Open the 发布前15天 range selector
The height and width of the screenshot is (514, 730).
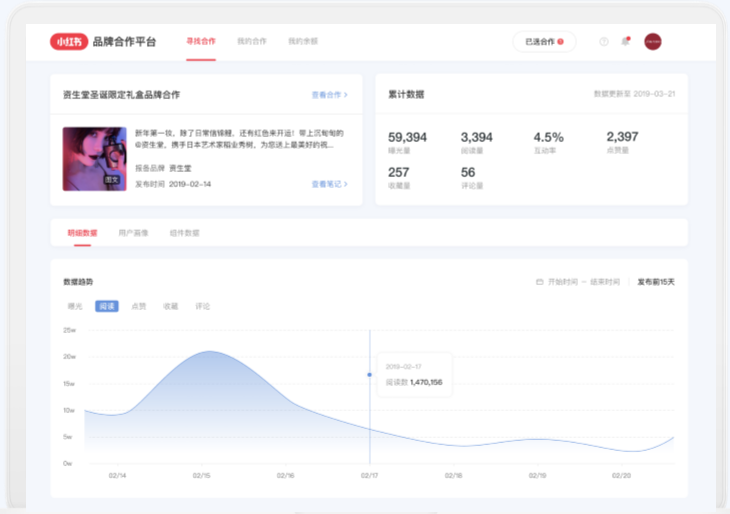[656, 282]
